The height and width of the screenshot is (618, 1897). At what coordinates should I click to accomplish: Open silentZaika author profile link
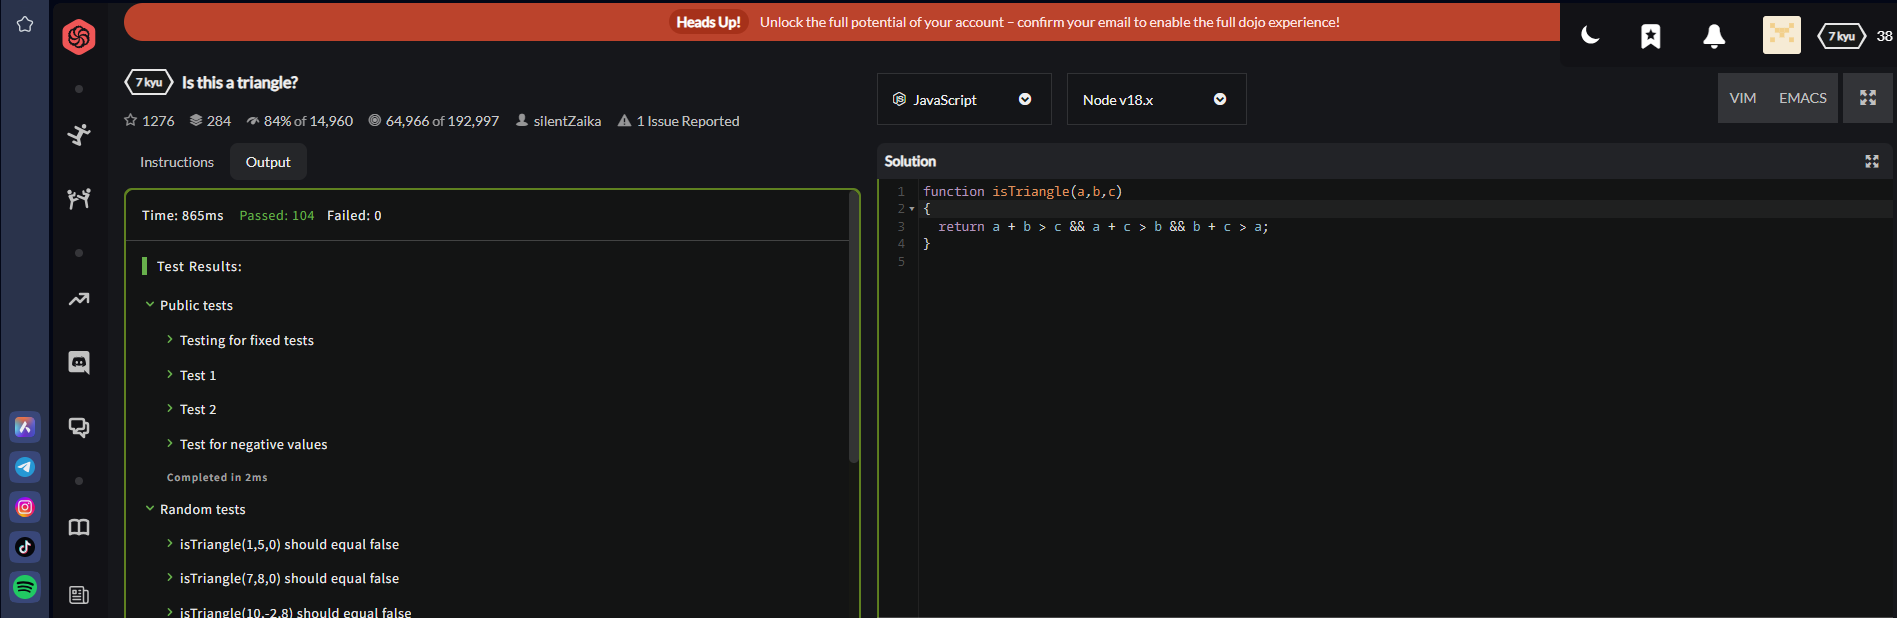tap(566, 121)
